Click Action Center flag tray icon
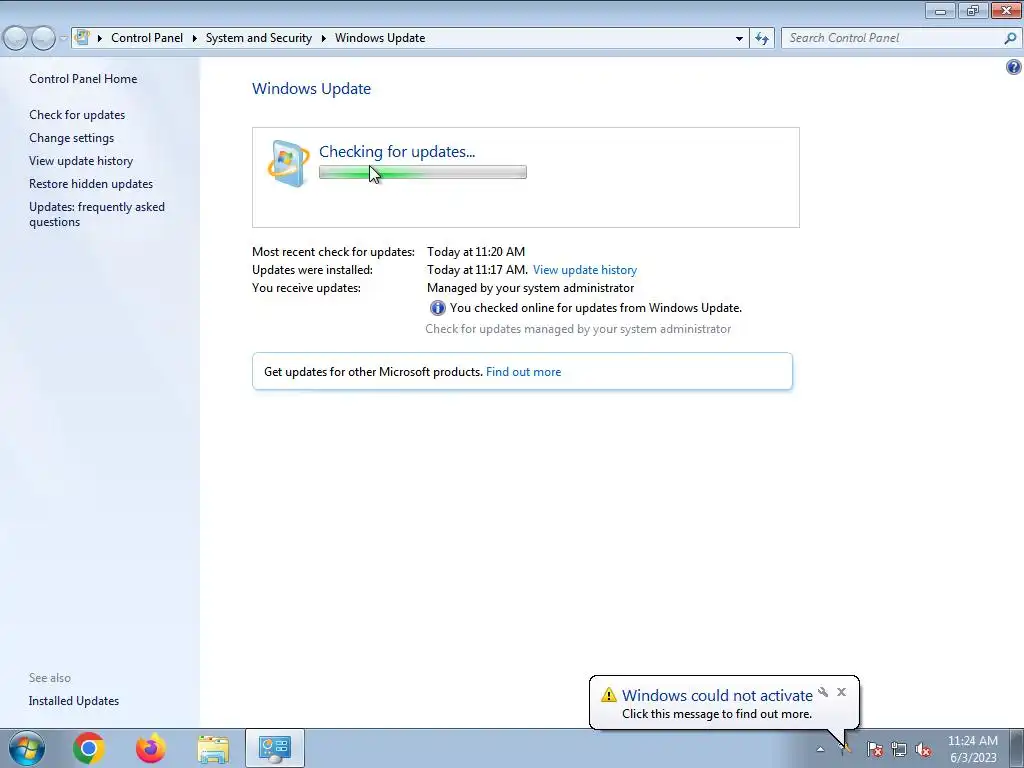This screenshot has height=768, width=1024. pos(874,749)
